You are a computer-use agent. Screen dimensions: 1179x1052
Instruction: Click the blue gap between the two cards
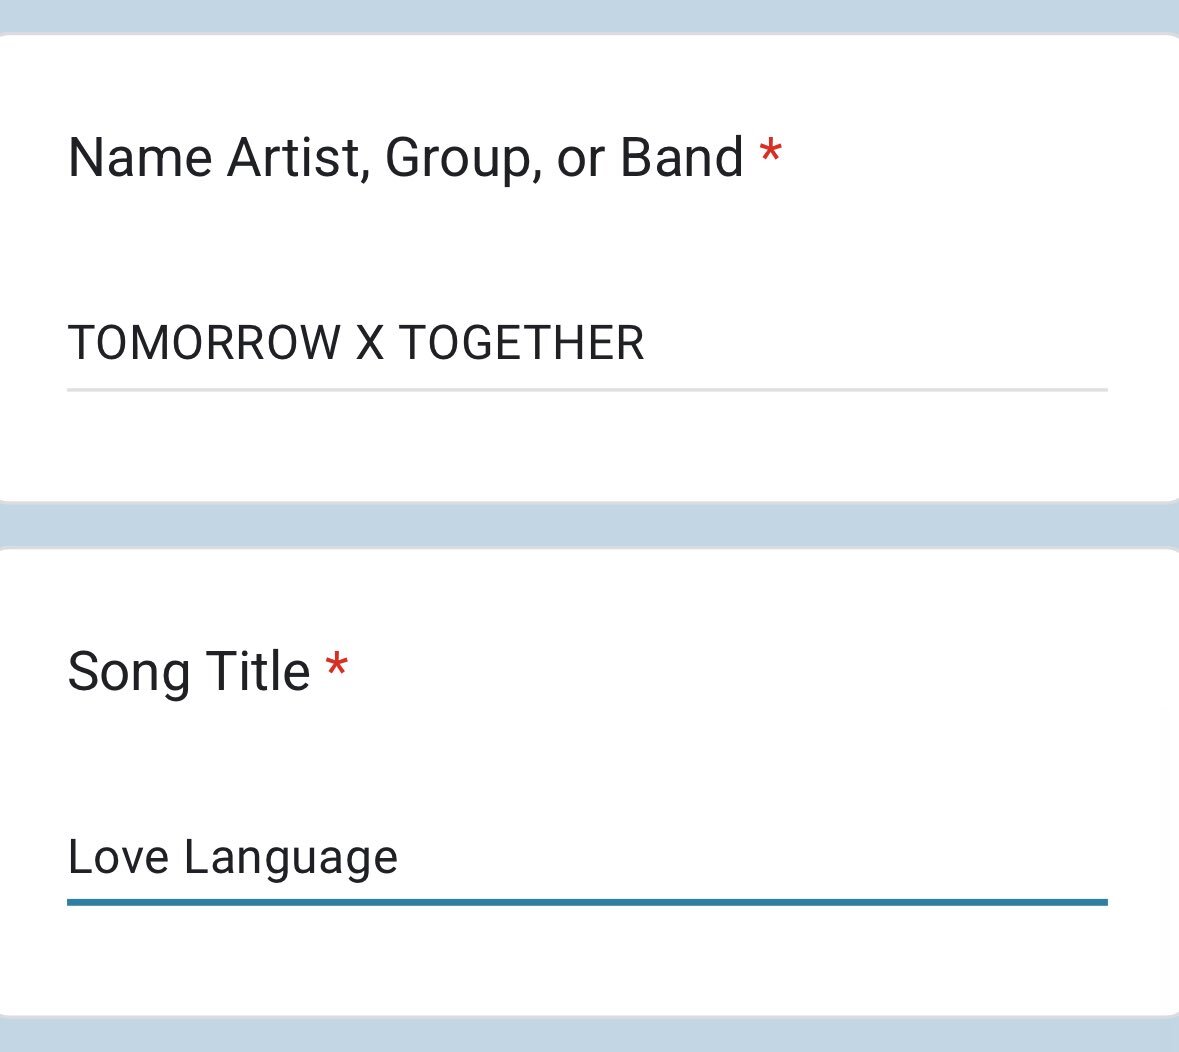[x=590, y=525]
